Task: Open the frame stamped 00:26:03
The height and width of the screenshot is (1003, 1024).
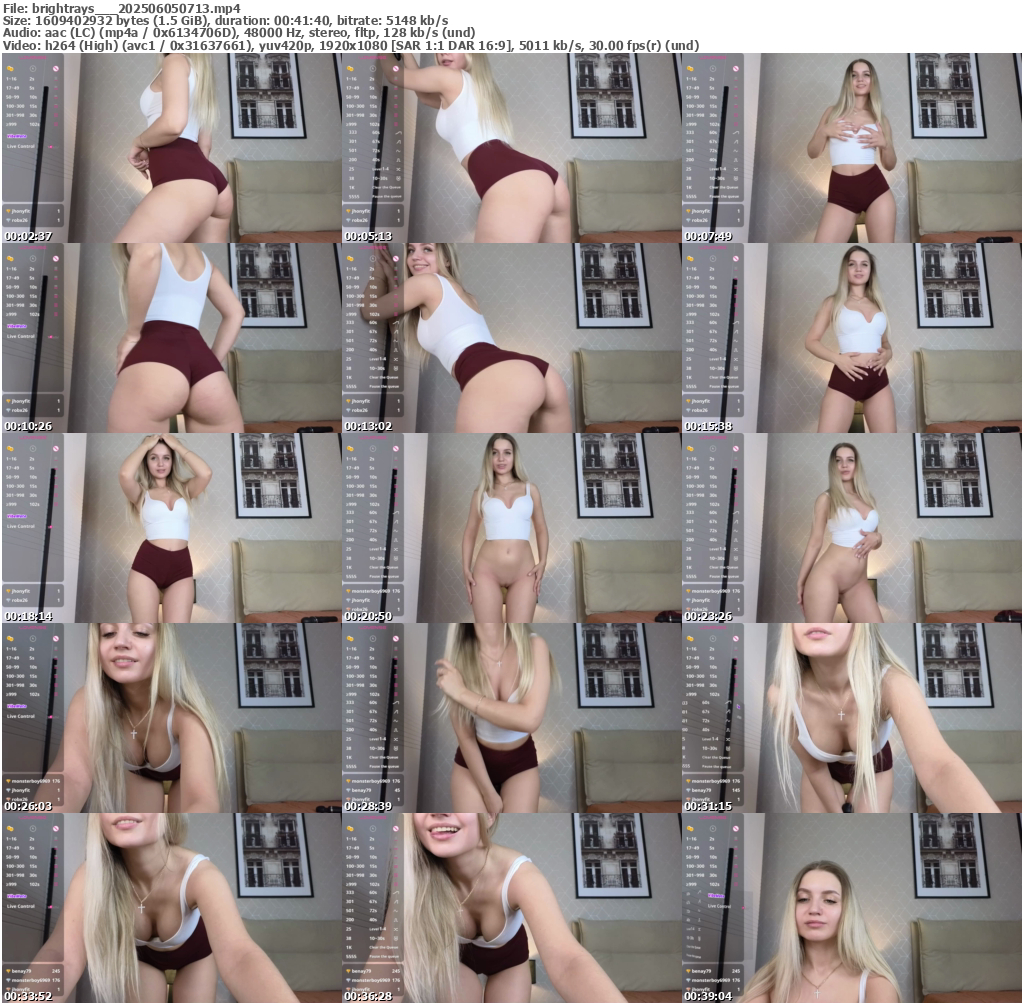Action: [x=172, y=718]
